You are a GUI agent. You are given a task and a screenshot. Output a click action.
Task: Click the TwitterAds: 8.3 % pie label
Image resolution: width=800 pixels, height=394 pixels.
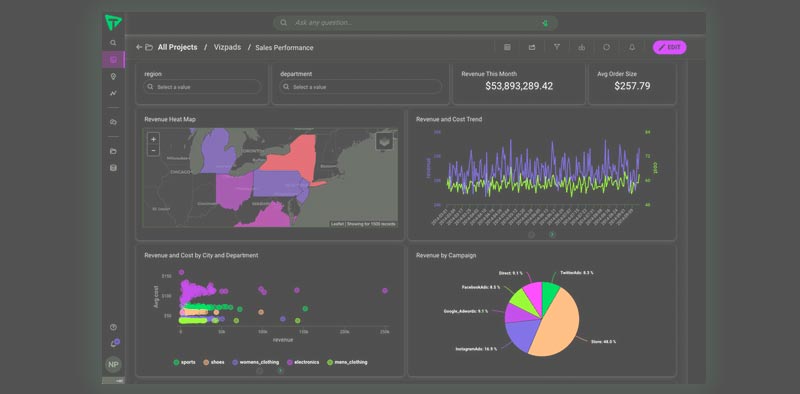[577, 273]
